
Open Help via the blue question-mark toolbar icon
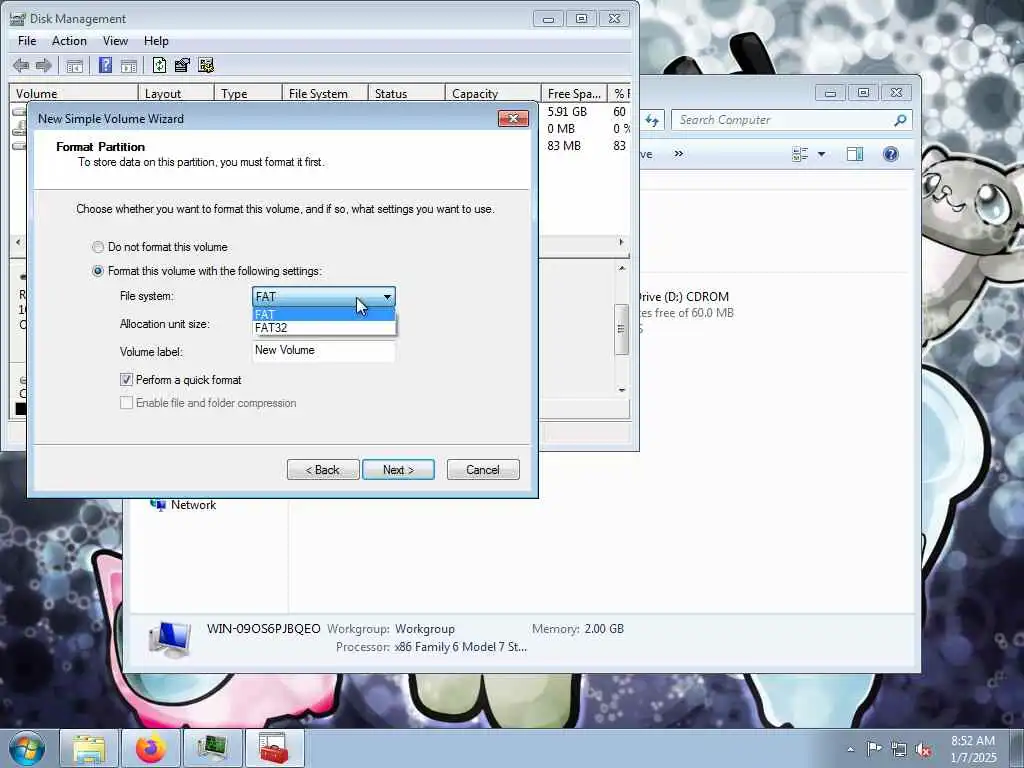click(x=105, y=65)
